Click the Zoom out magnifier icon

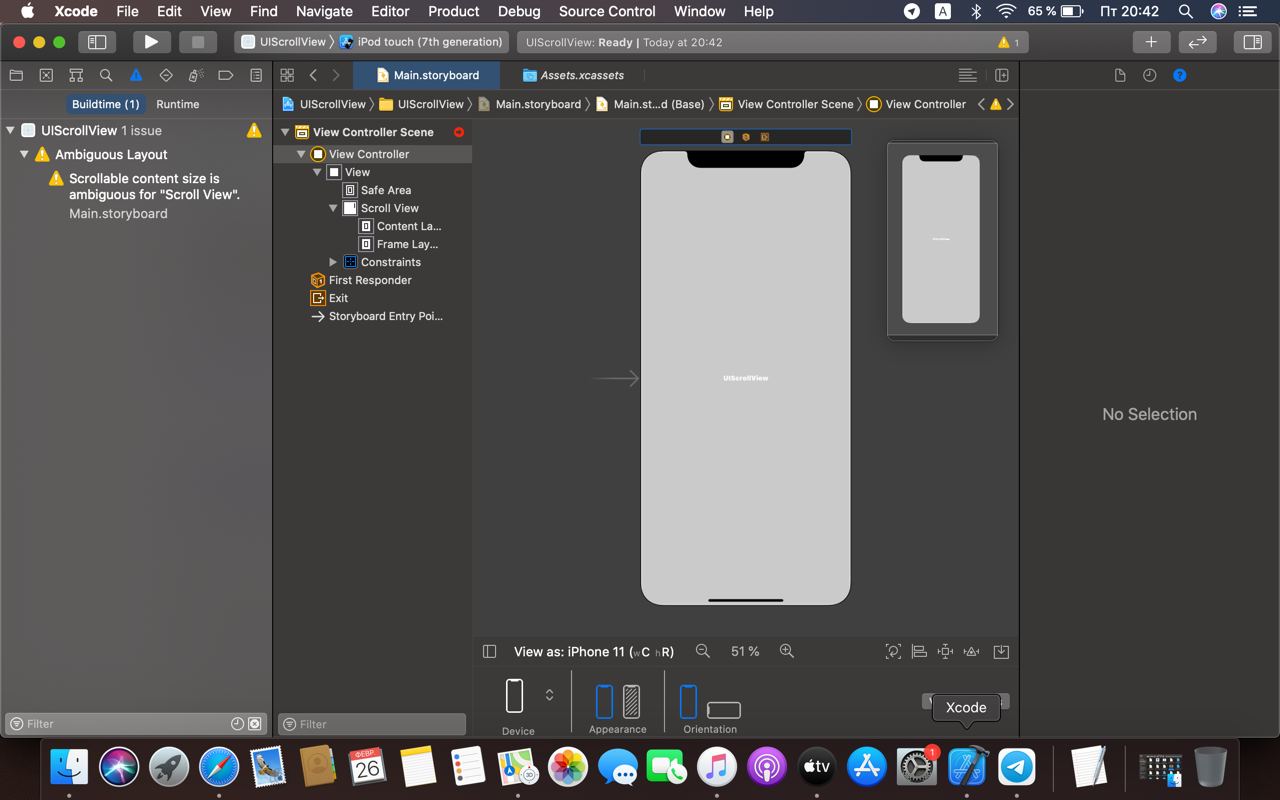coord(703,651)
